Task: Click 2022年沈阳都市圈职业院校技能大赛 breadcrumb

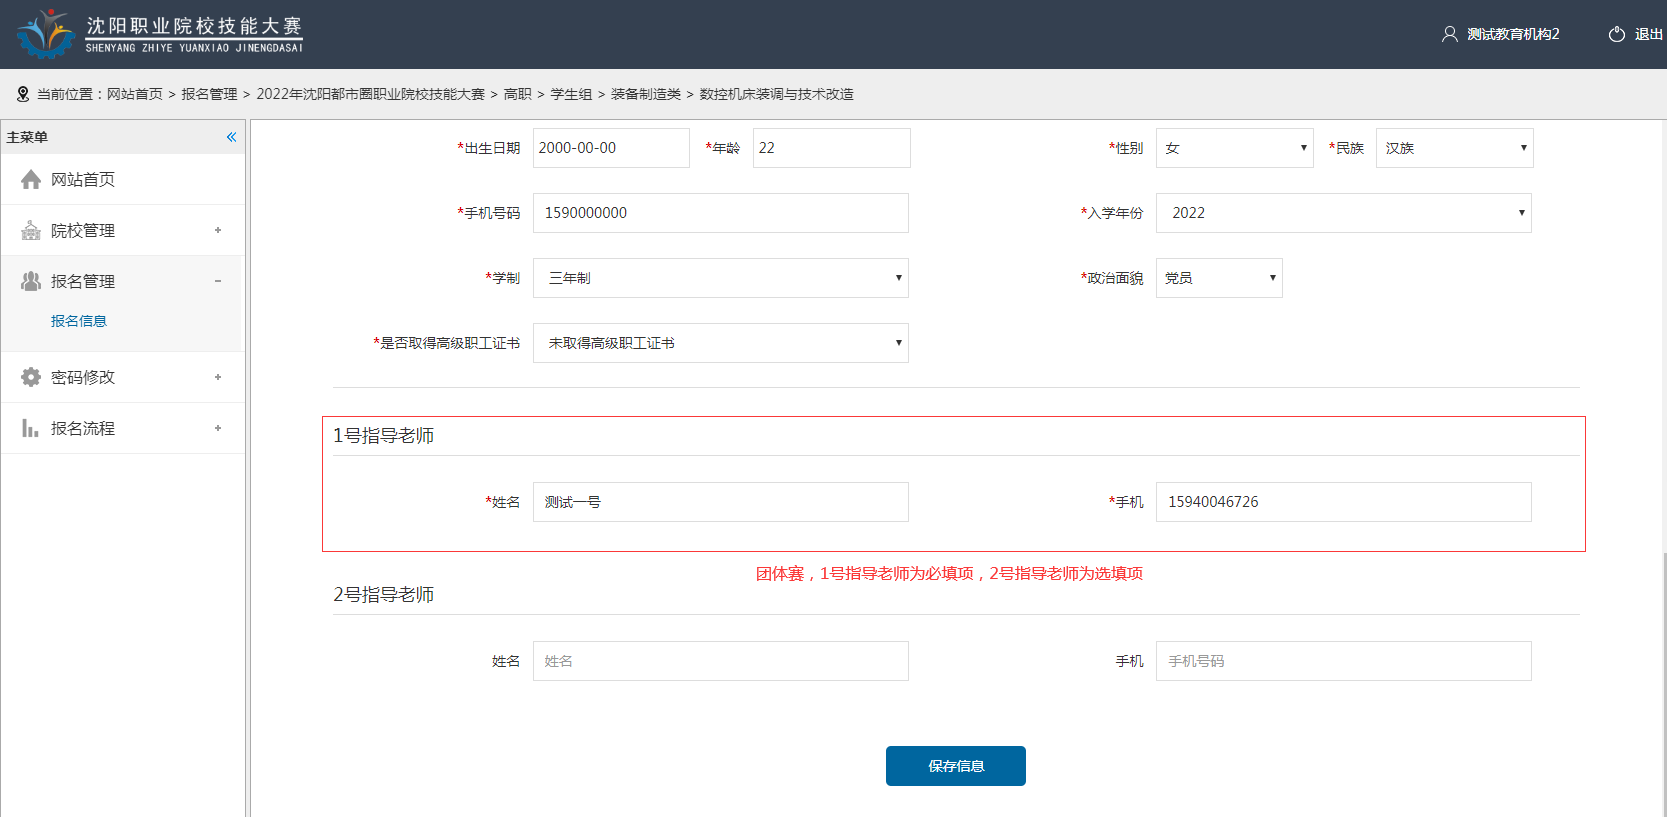Action: point(370,94)
